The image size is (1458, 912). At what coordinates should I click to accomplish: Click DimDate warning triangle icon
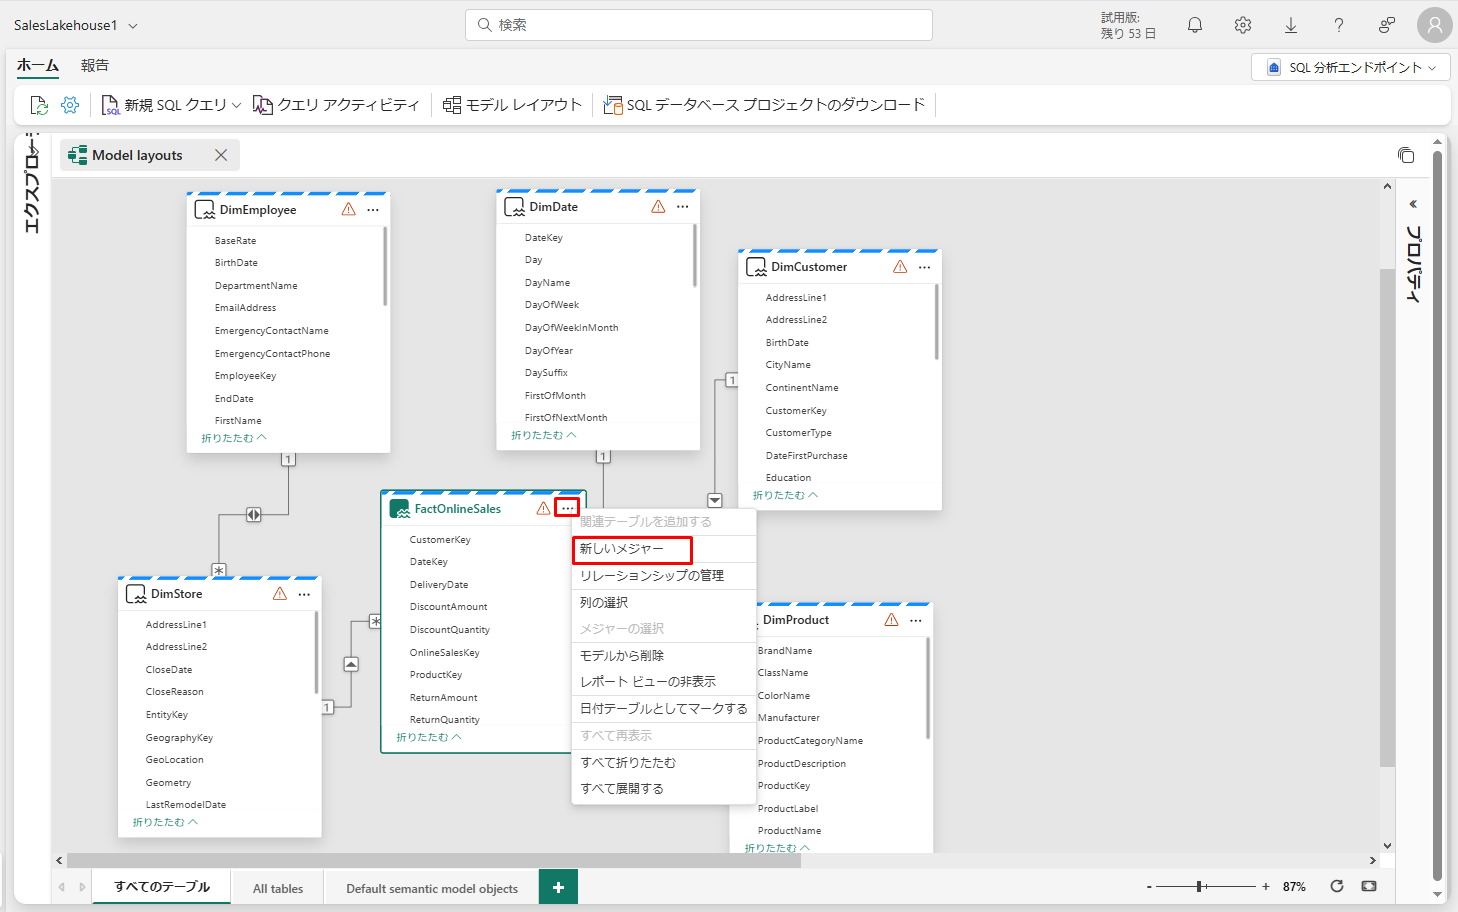coord(658,207)
